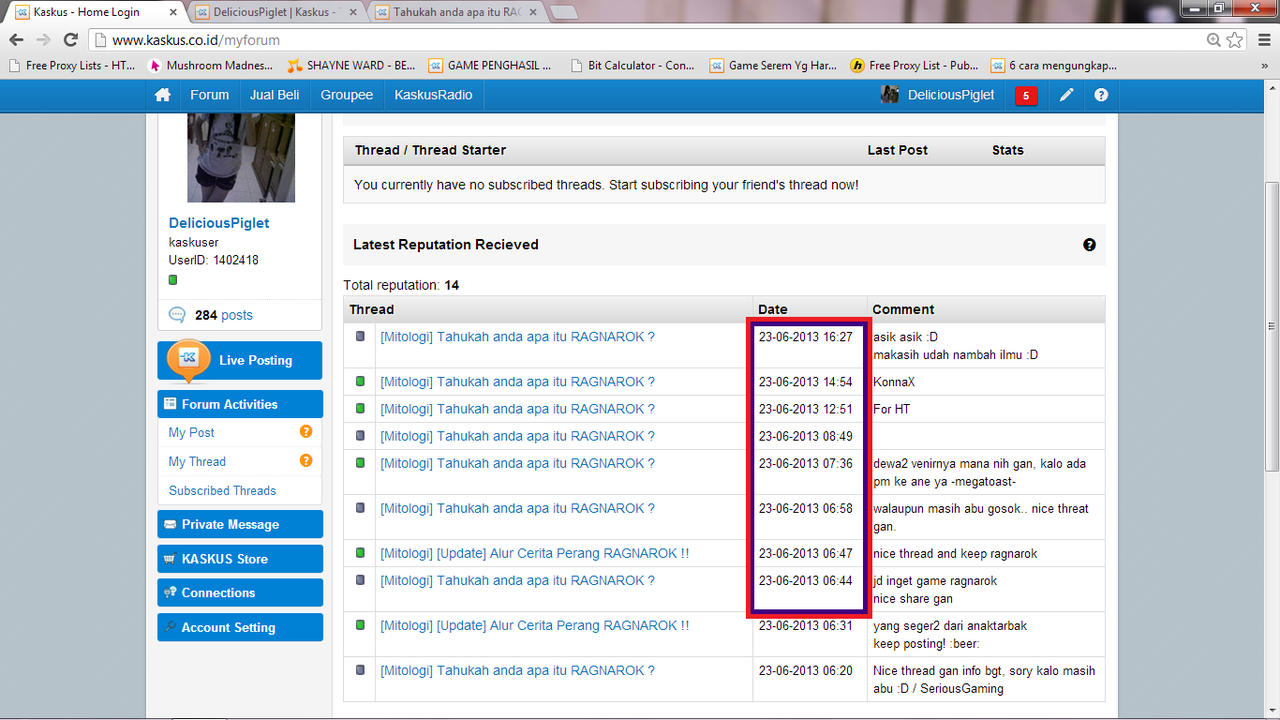The height and width of the screenshot is (720, 1280).
Task: Click the zoom magnifier icon in address bar
Action: pos(1213,40)
